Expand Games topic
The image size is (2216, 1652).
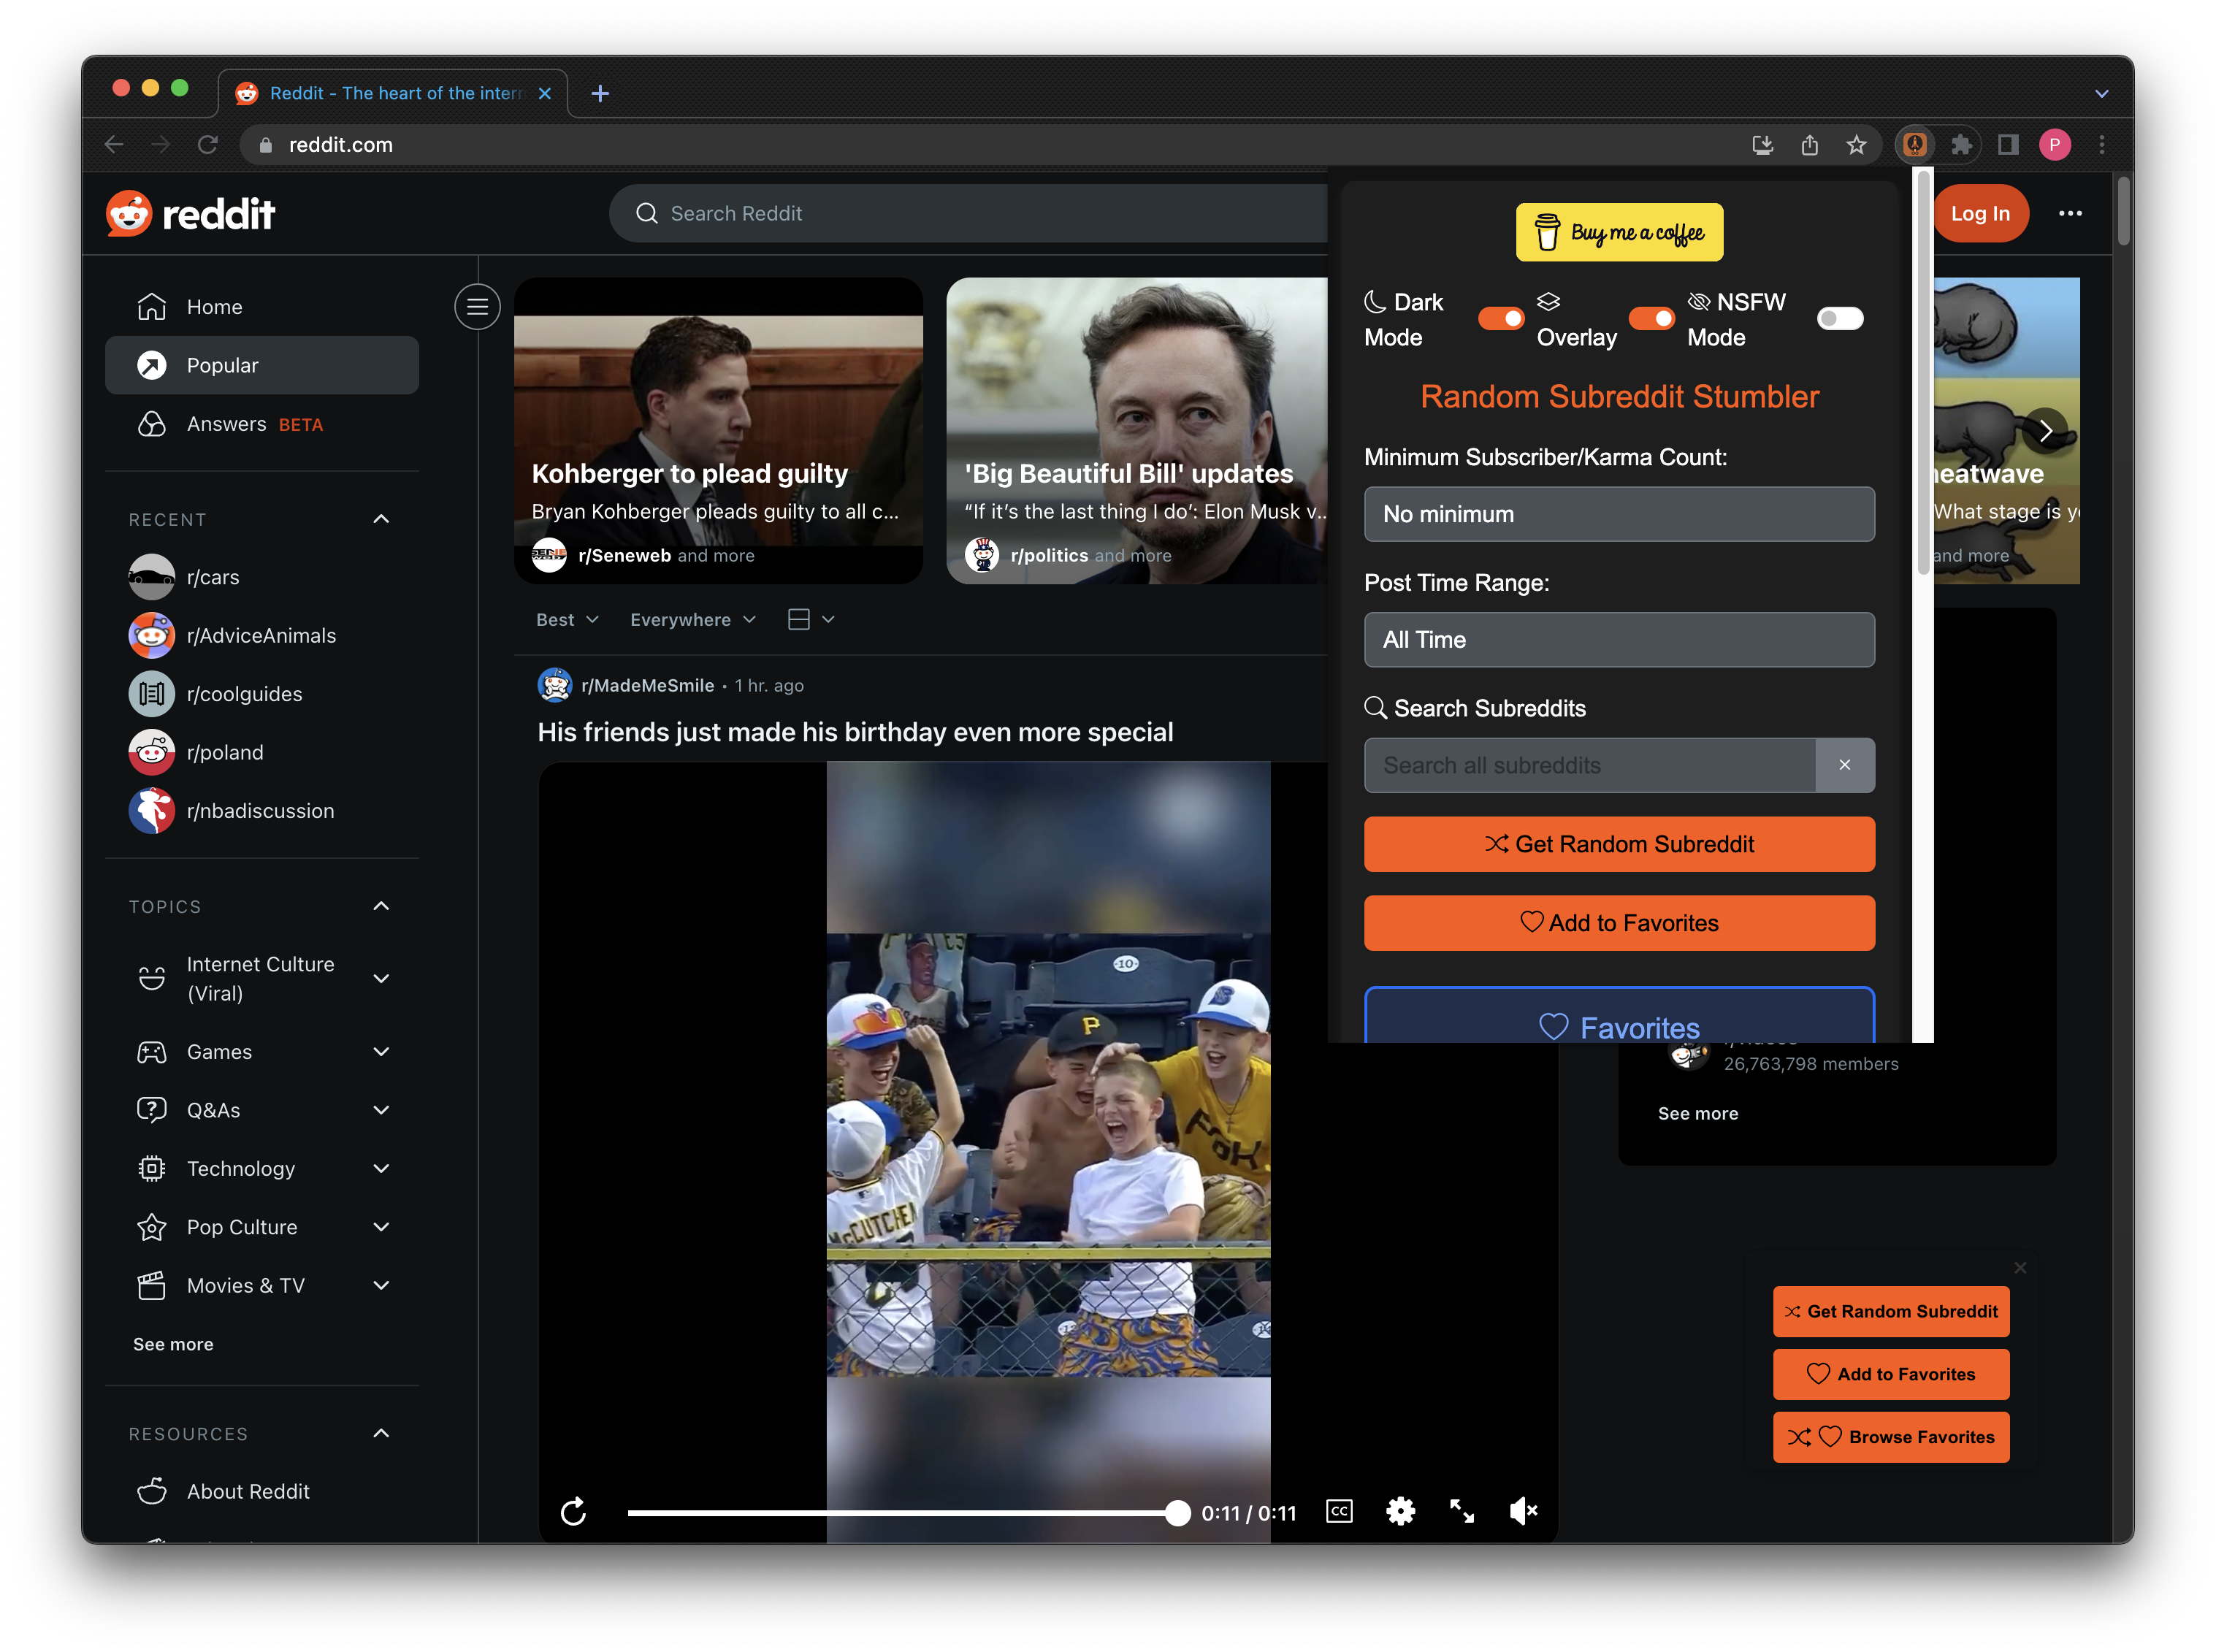pos(381,1051)
